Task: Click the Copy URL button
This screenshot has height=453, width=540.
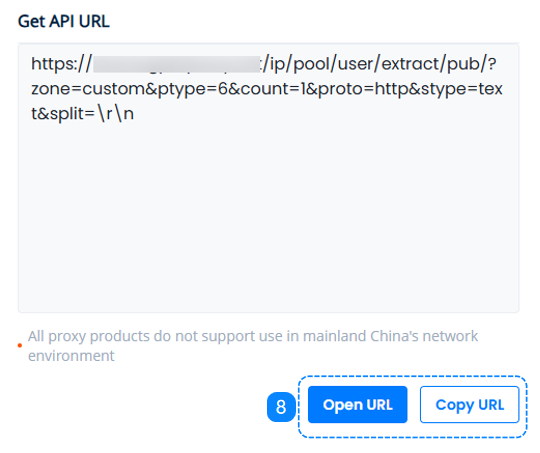Action: click(x=469, y=404)
